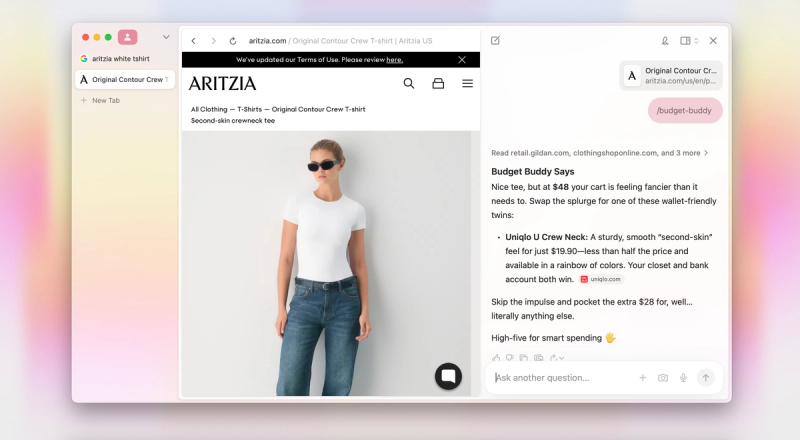
Task: Click the personalization icon in chat header
Action: coord(665,41)
